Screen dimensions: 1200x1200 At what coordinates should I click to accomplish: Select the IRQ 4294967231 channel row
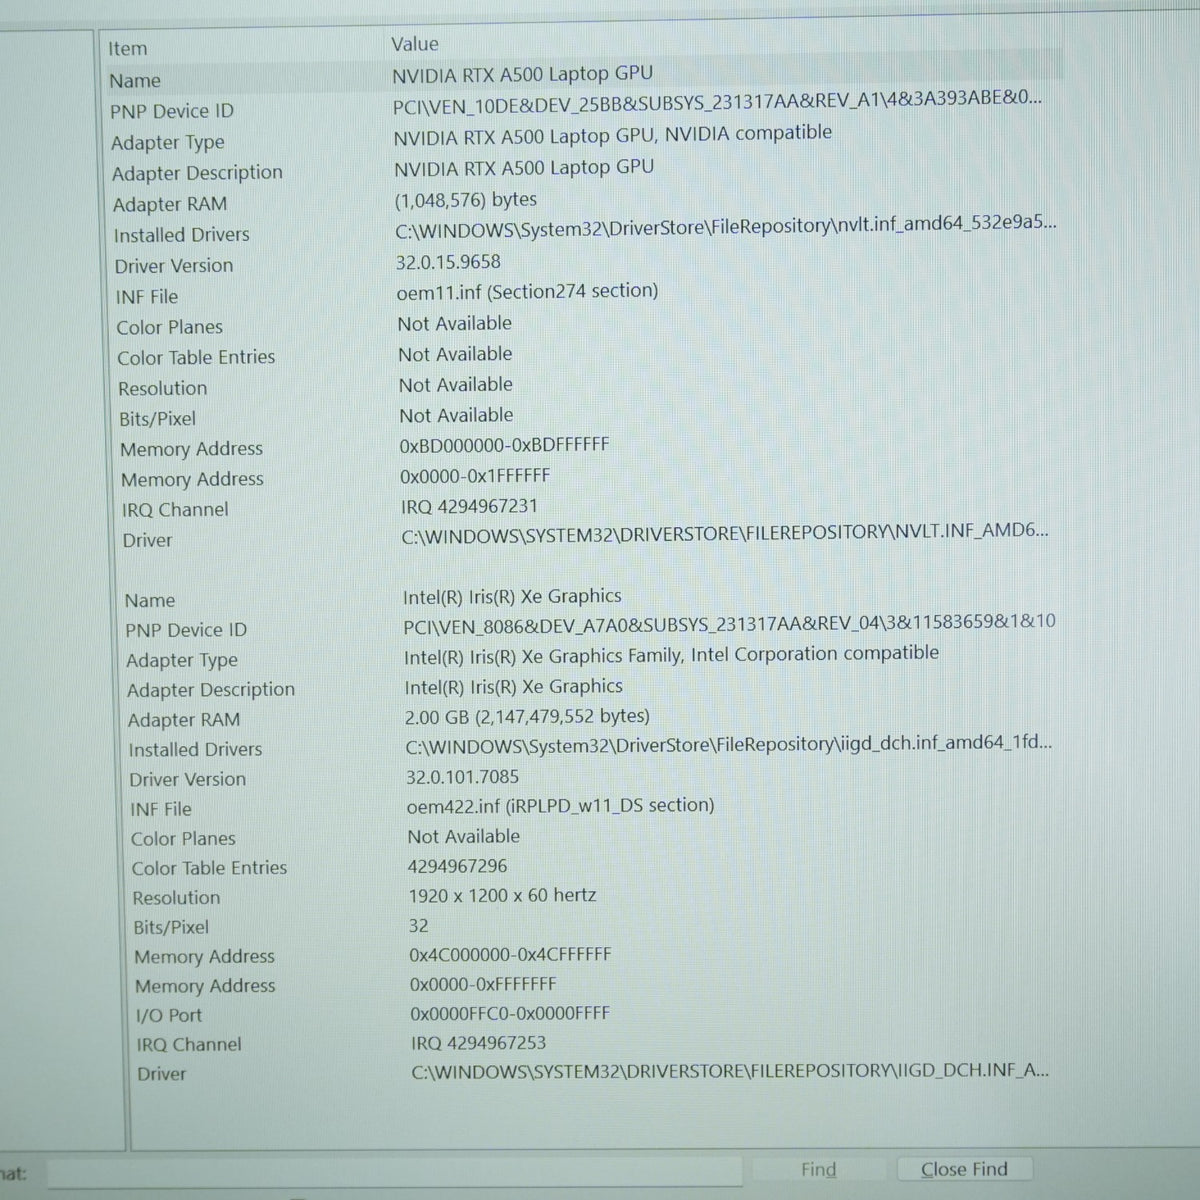pyautogui.click(x=590, y=507)
